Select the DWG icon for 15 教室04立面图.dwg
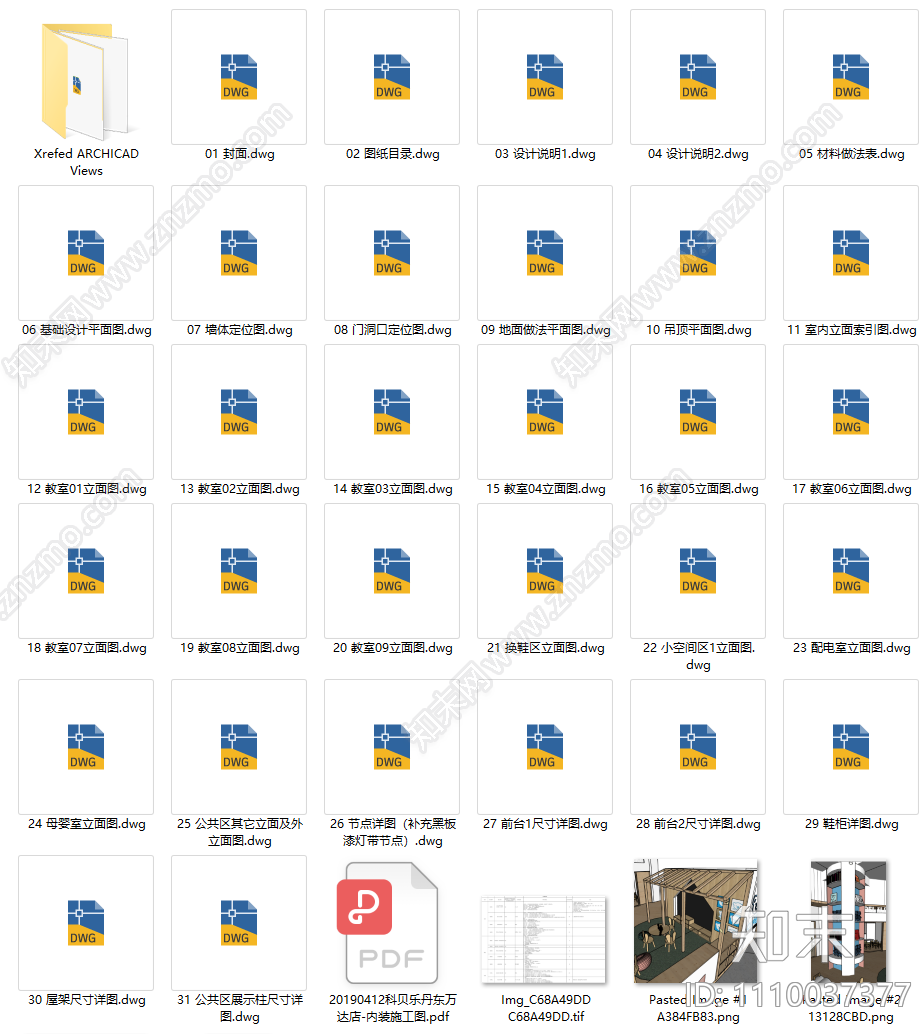Image resolution: width=924 pixels, height=1034 pixels. (545, 412)
